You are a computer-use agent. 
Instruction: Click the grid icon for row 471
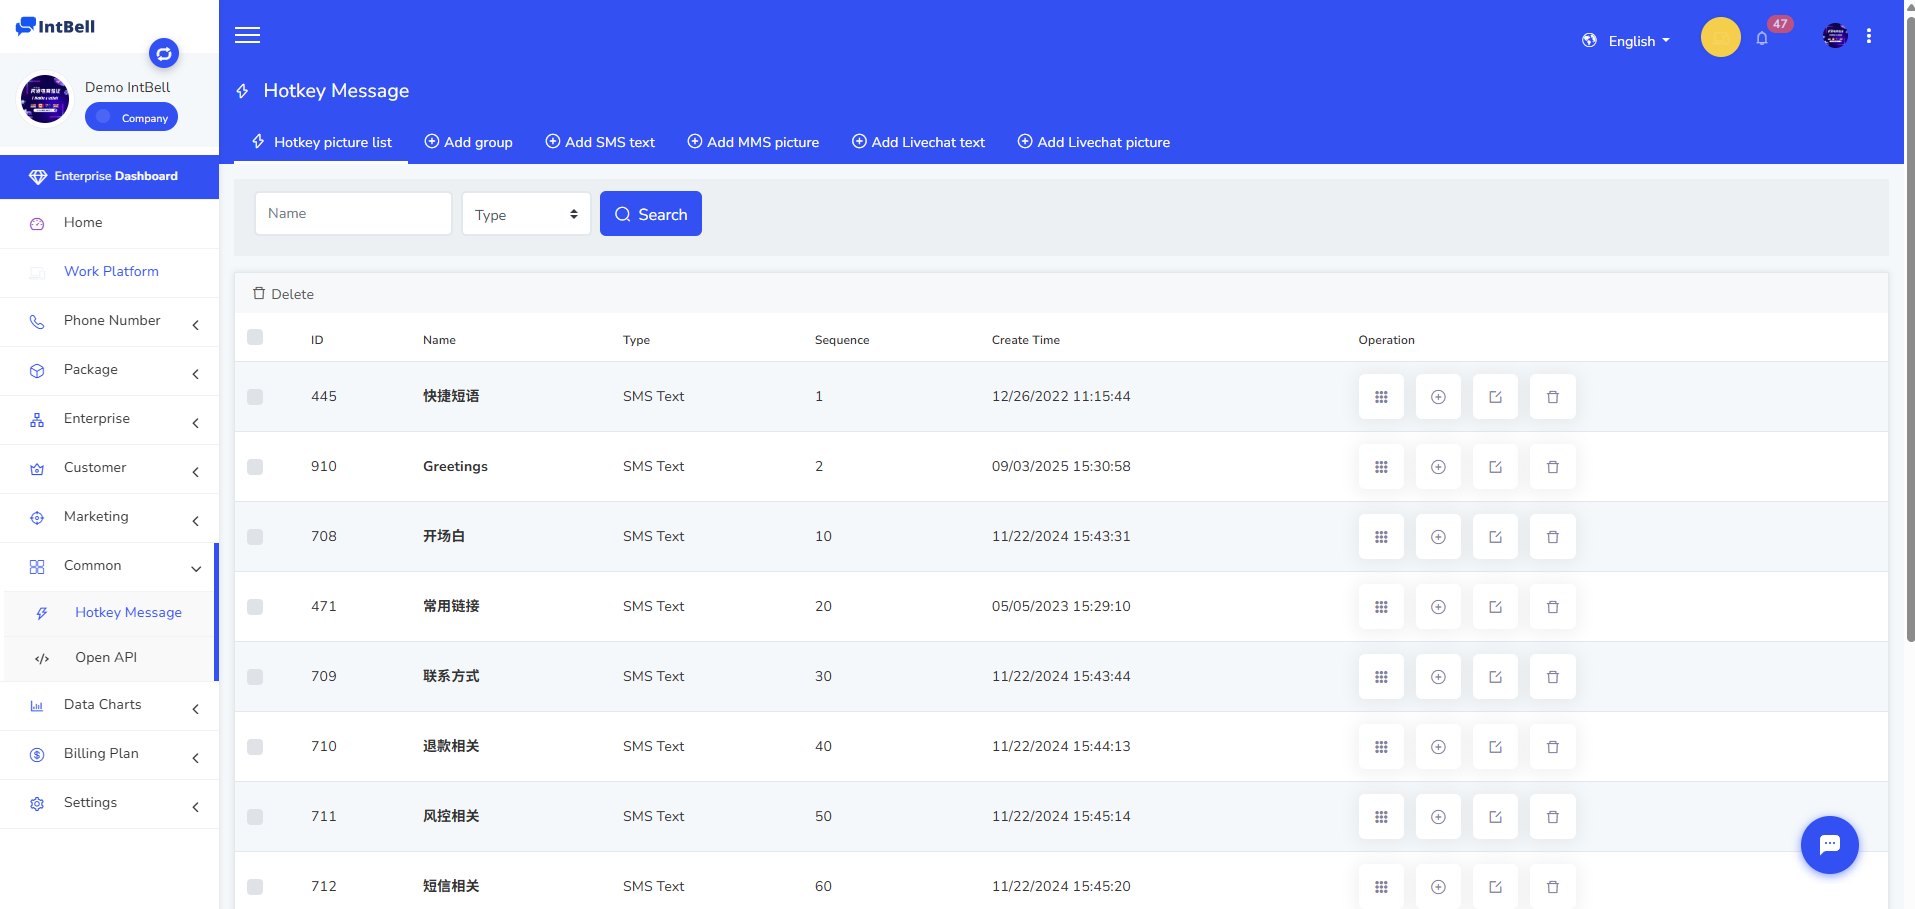click(x=1381, y=607)
